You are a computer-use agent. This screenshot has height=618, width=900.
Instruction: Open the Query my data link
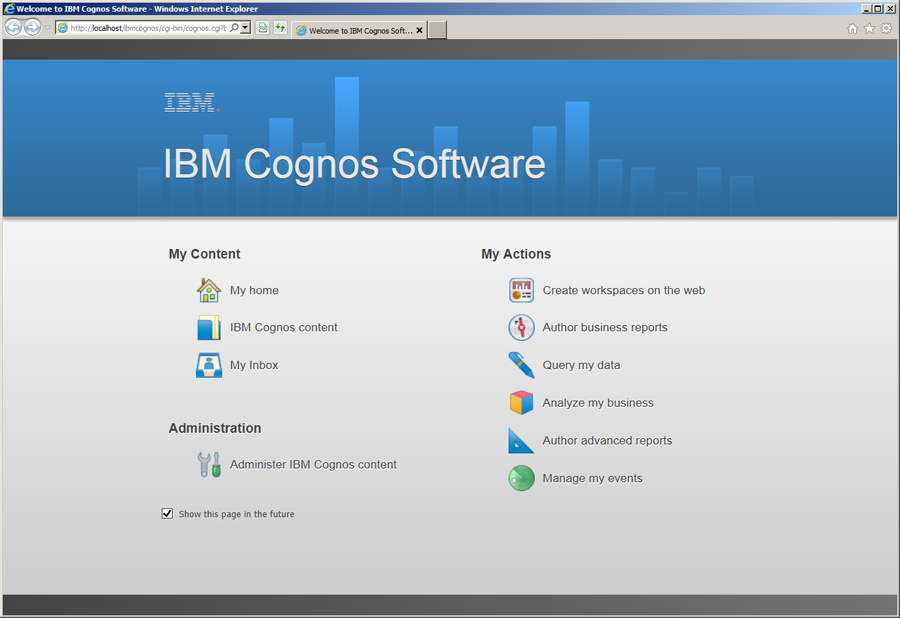pyautogui.click(x=581, y=366)
